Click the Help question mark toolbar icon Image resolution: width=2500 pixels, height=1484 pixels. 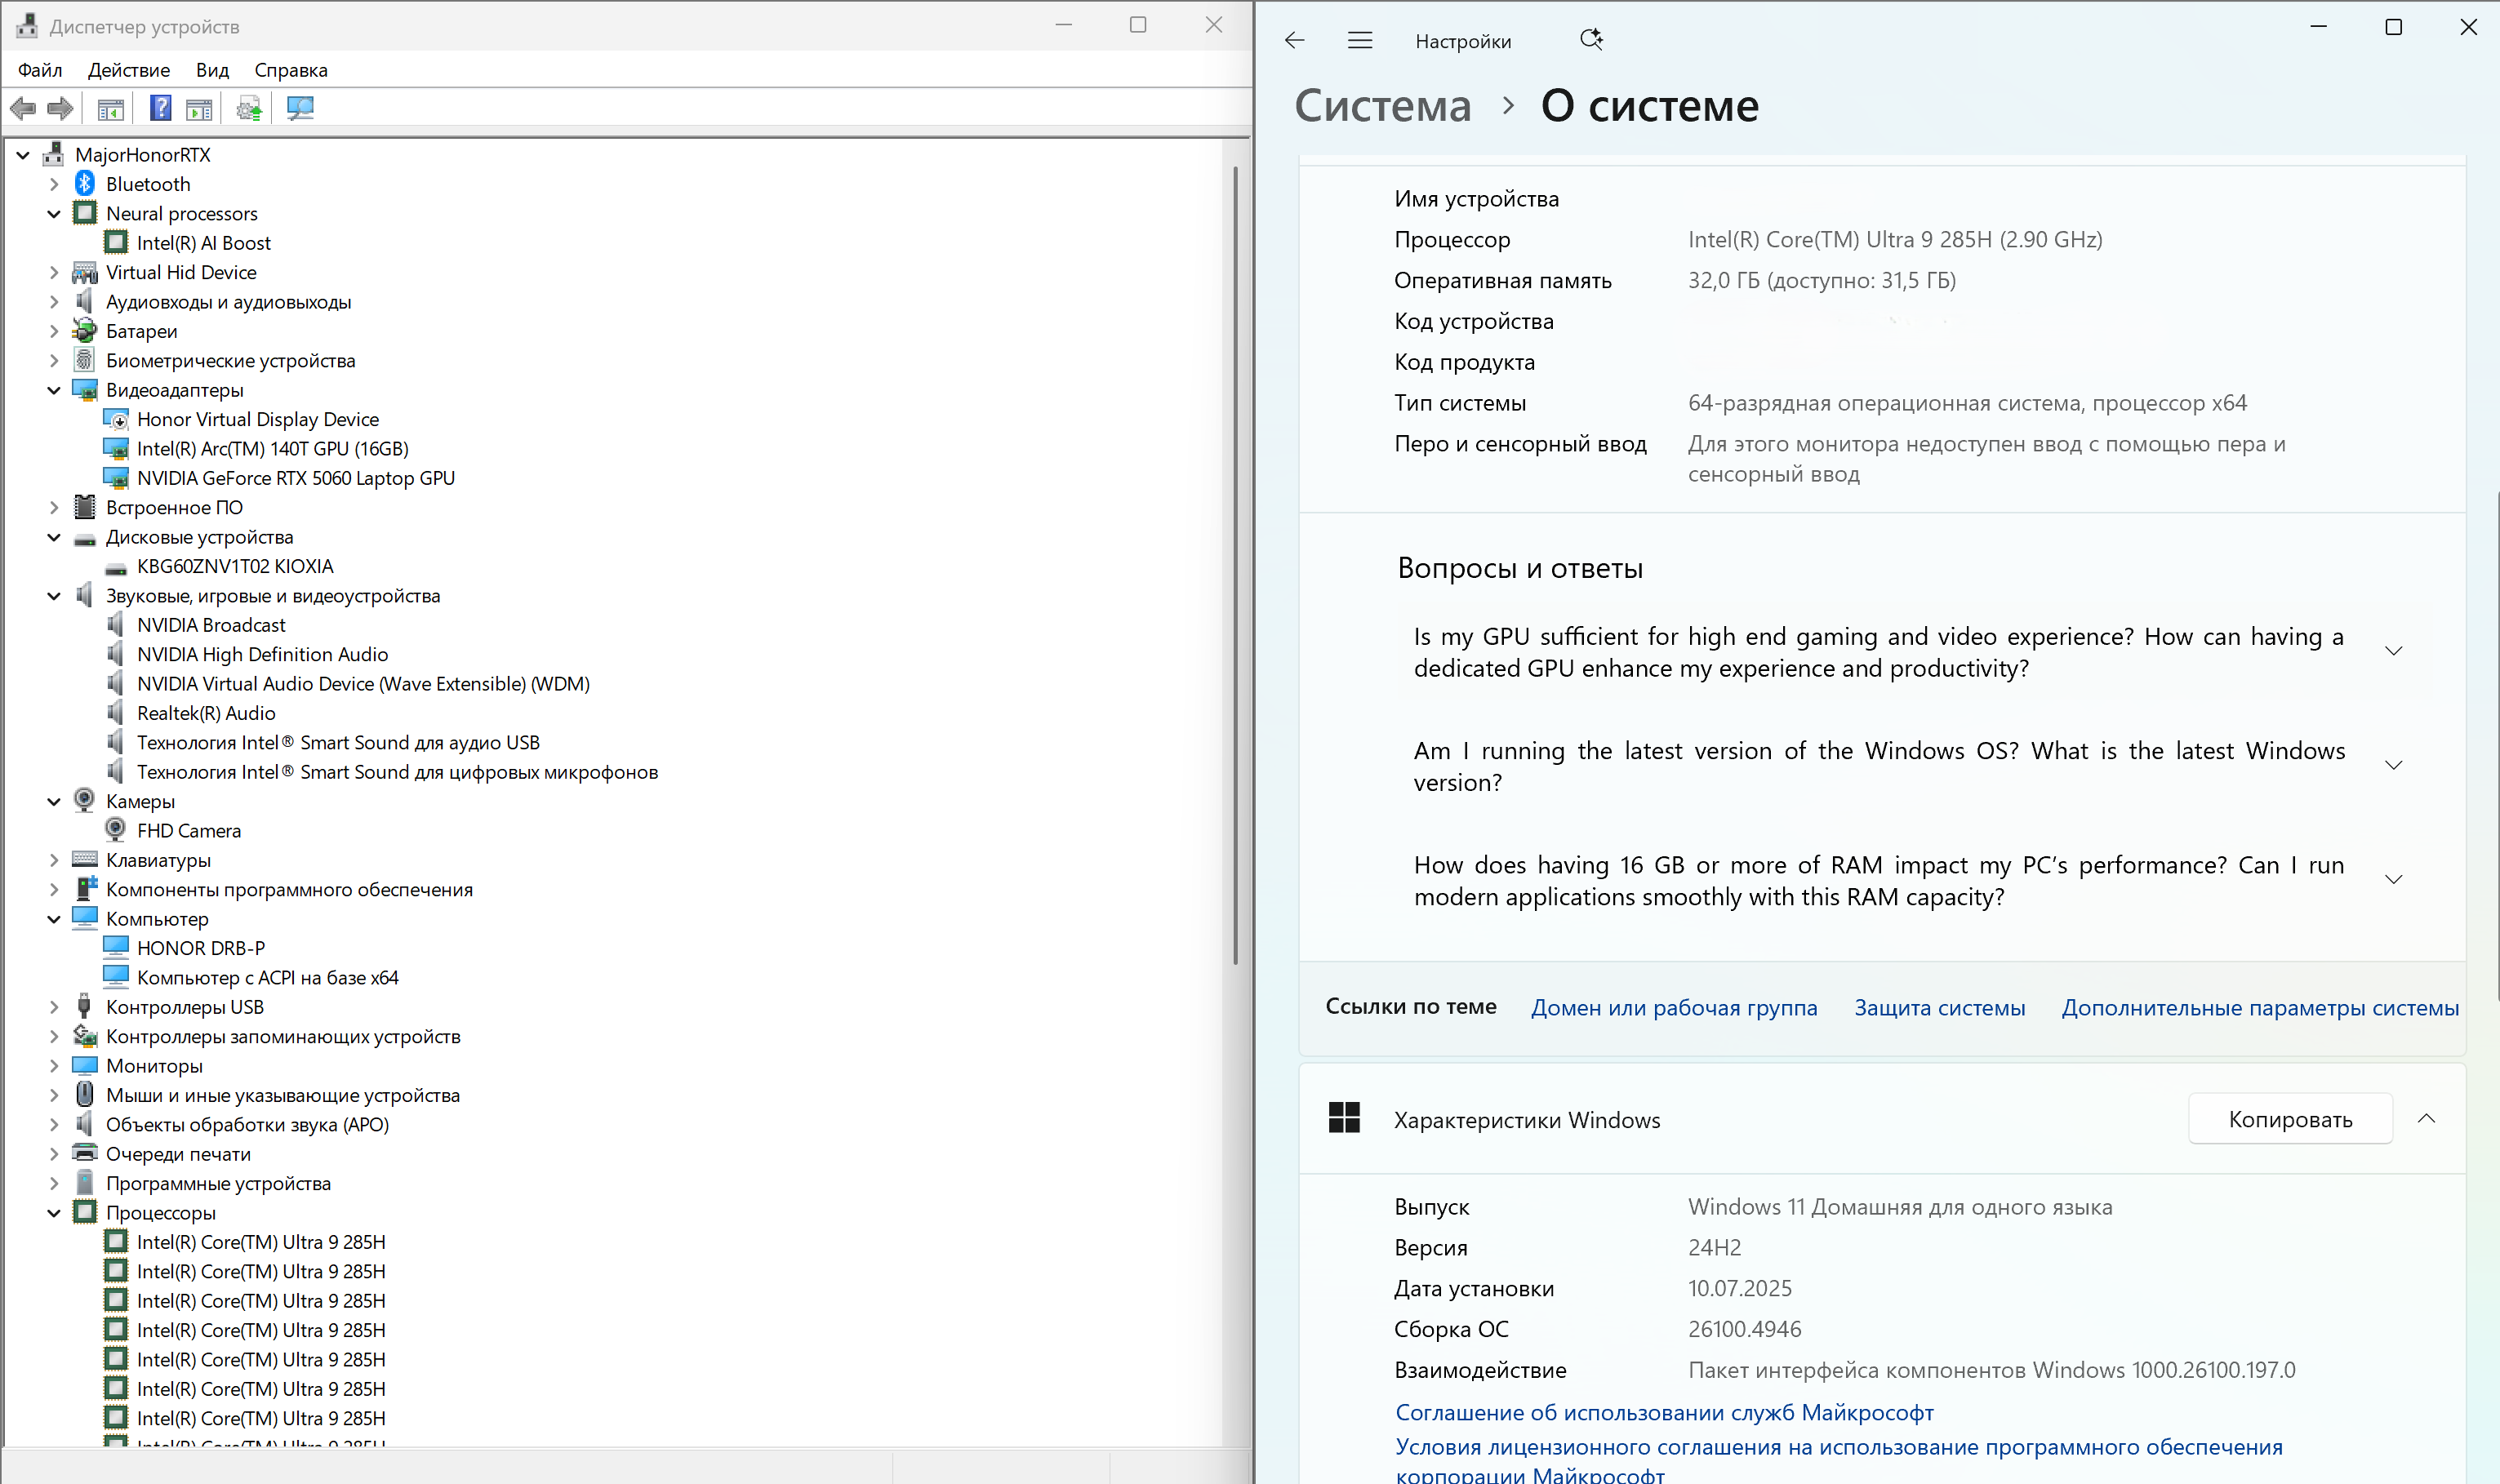160,108
